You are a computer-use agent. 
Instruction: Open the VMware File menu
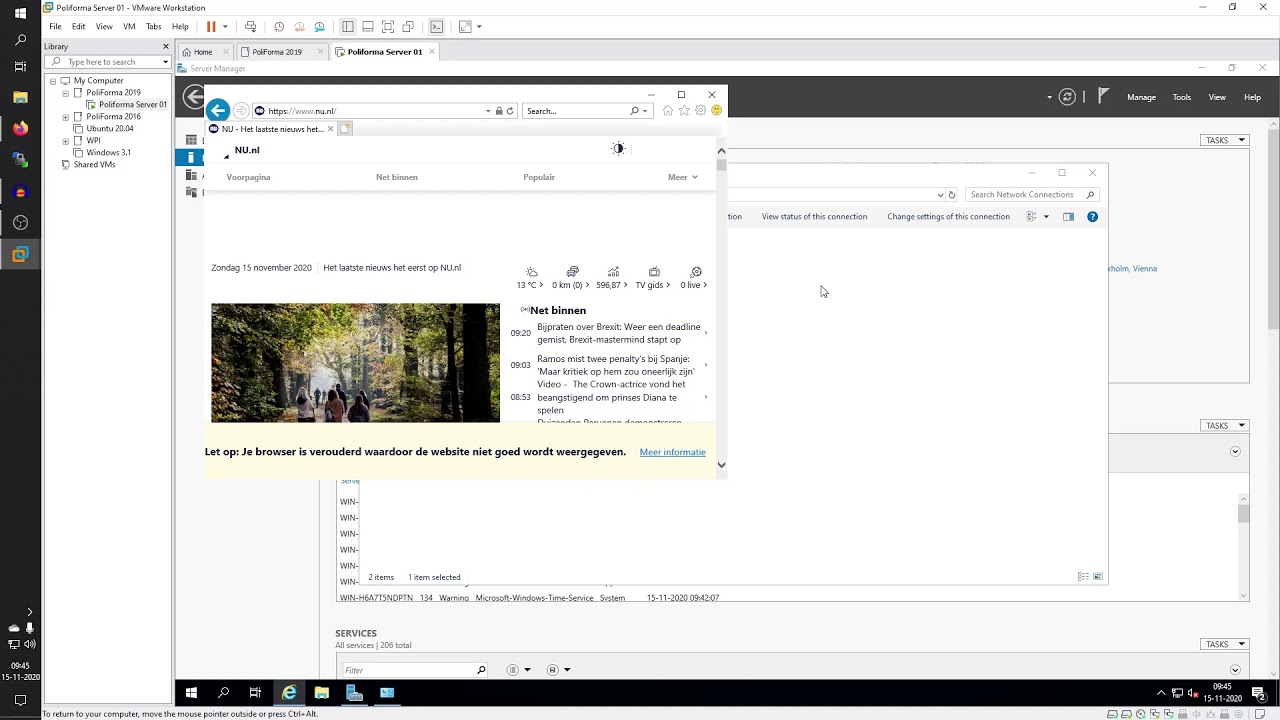click(x=55, y=27)
